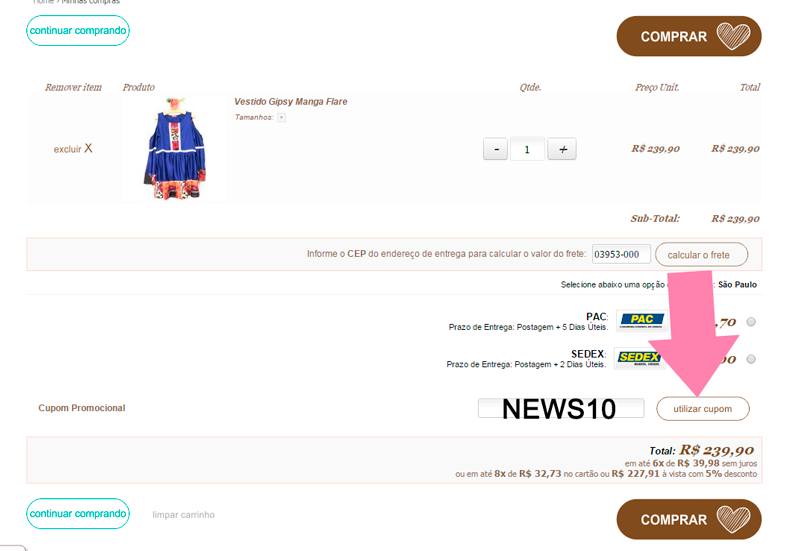Select the PAC shipping radio button
Image resolution: width=800 pixels, height=551 pixels.
pos(751,321)
